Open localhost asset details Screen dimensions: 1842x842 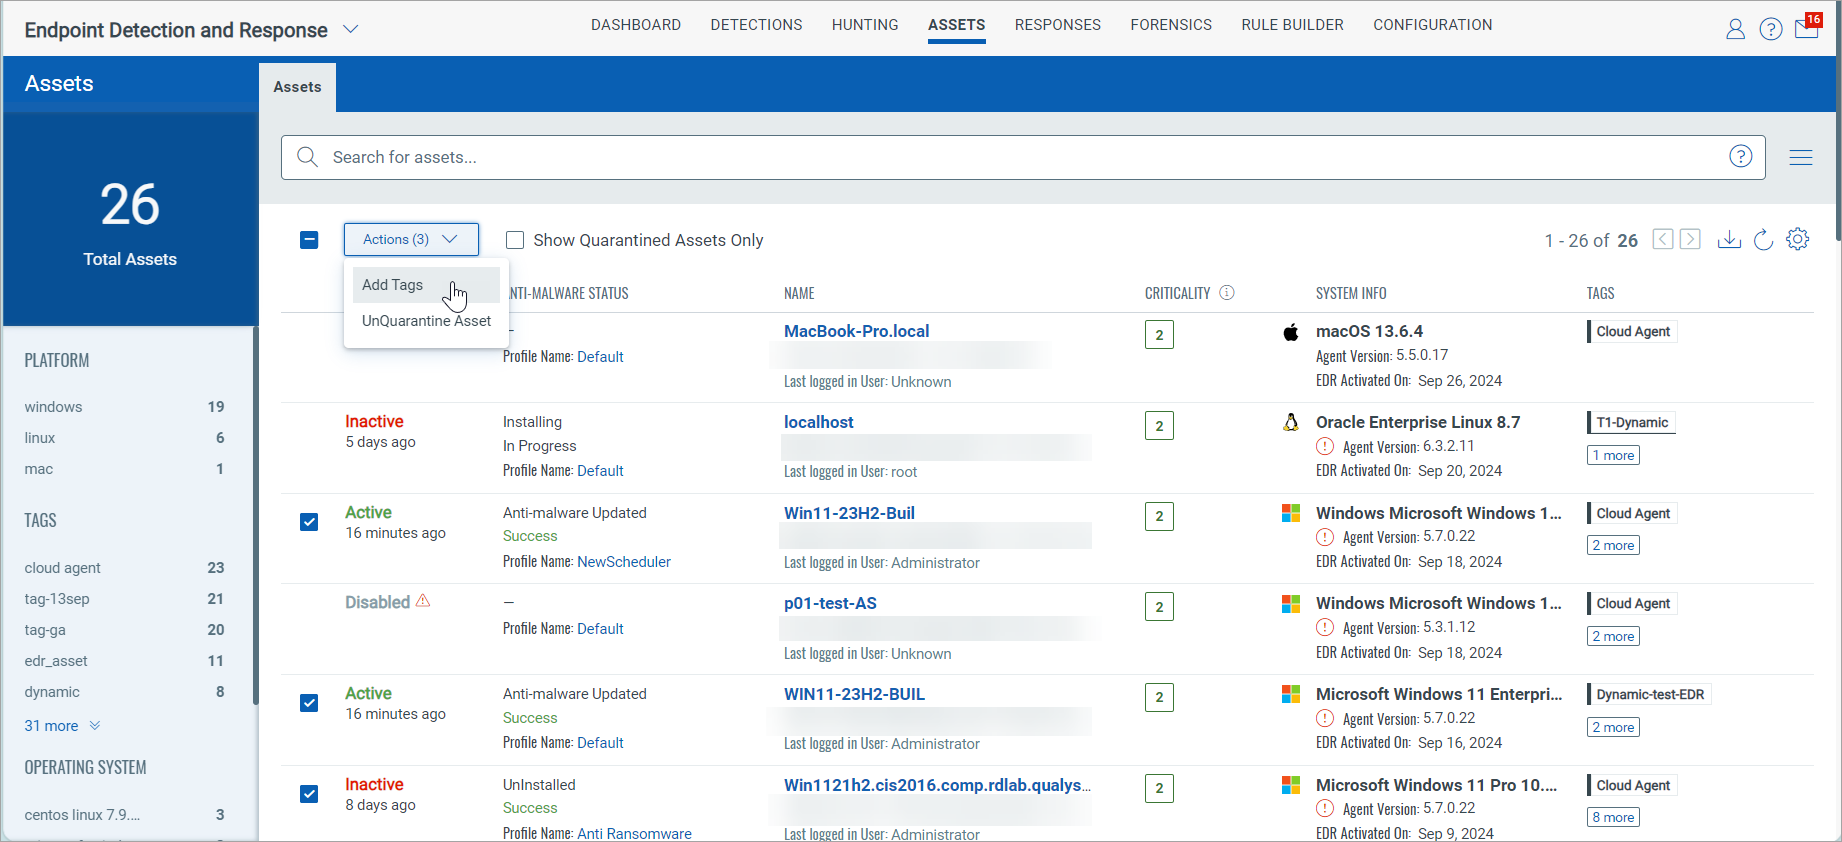point(818,422)
